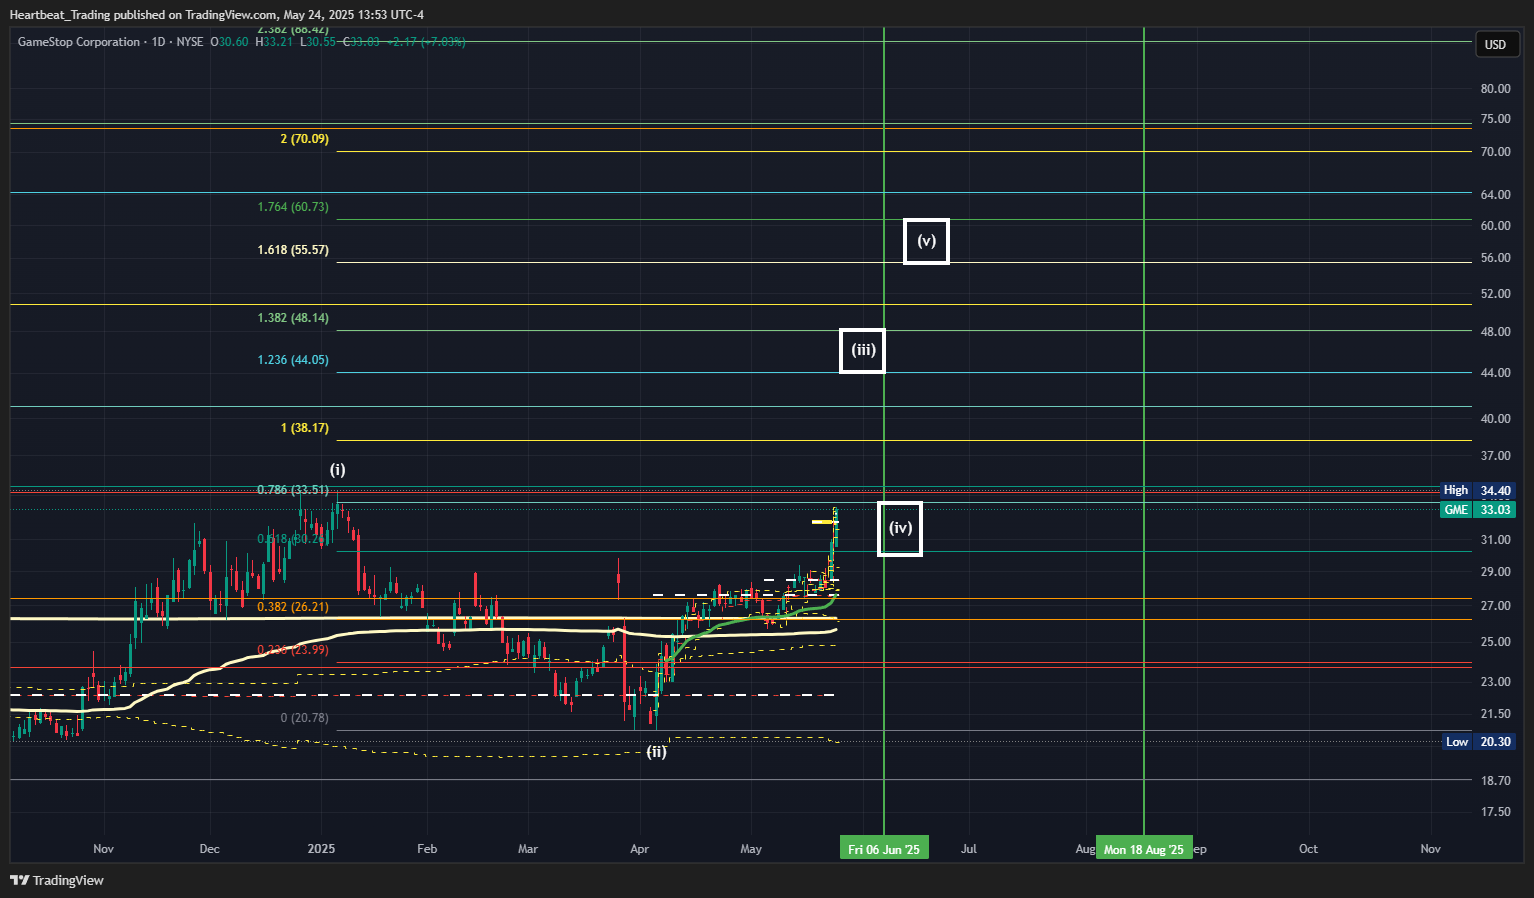Click the (i) wave label
Viewport: 1534px width, 898px height.
[338, 469]
